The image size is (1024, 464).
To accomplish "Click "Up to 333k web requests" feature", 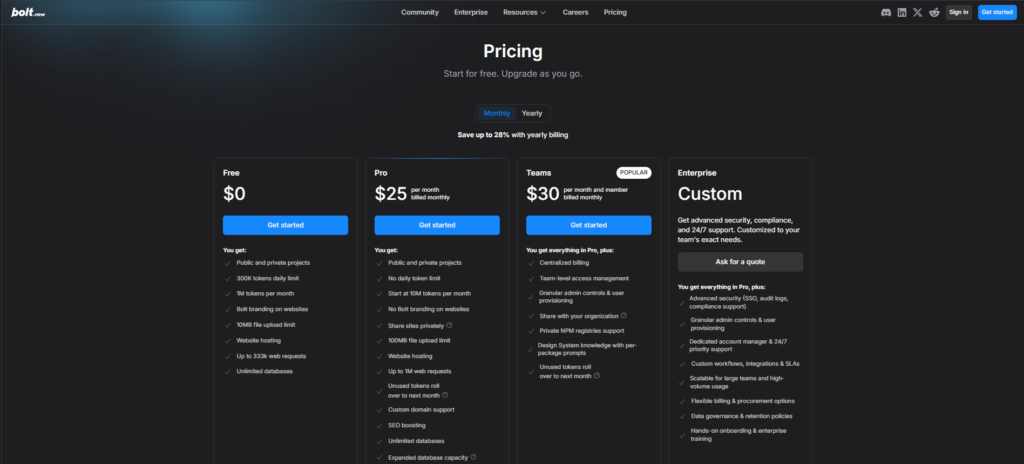I will click(x=271, y=356).
